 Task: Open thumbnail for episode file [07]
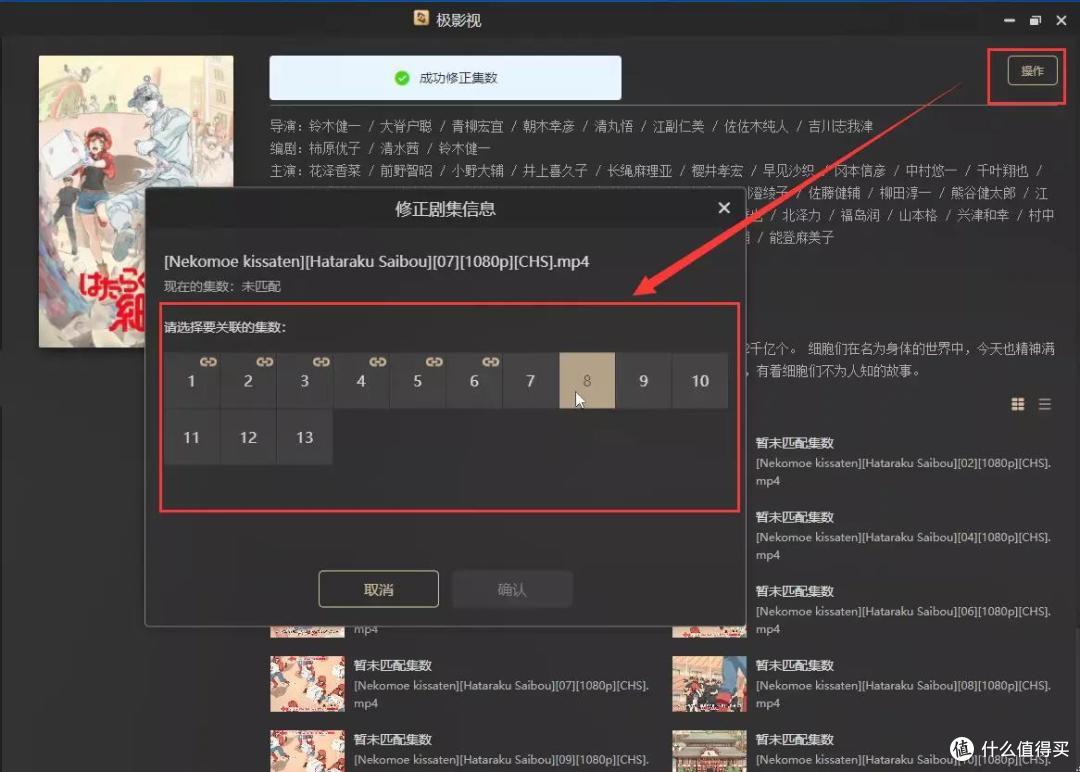(308, 684)
